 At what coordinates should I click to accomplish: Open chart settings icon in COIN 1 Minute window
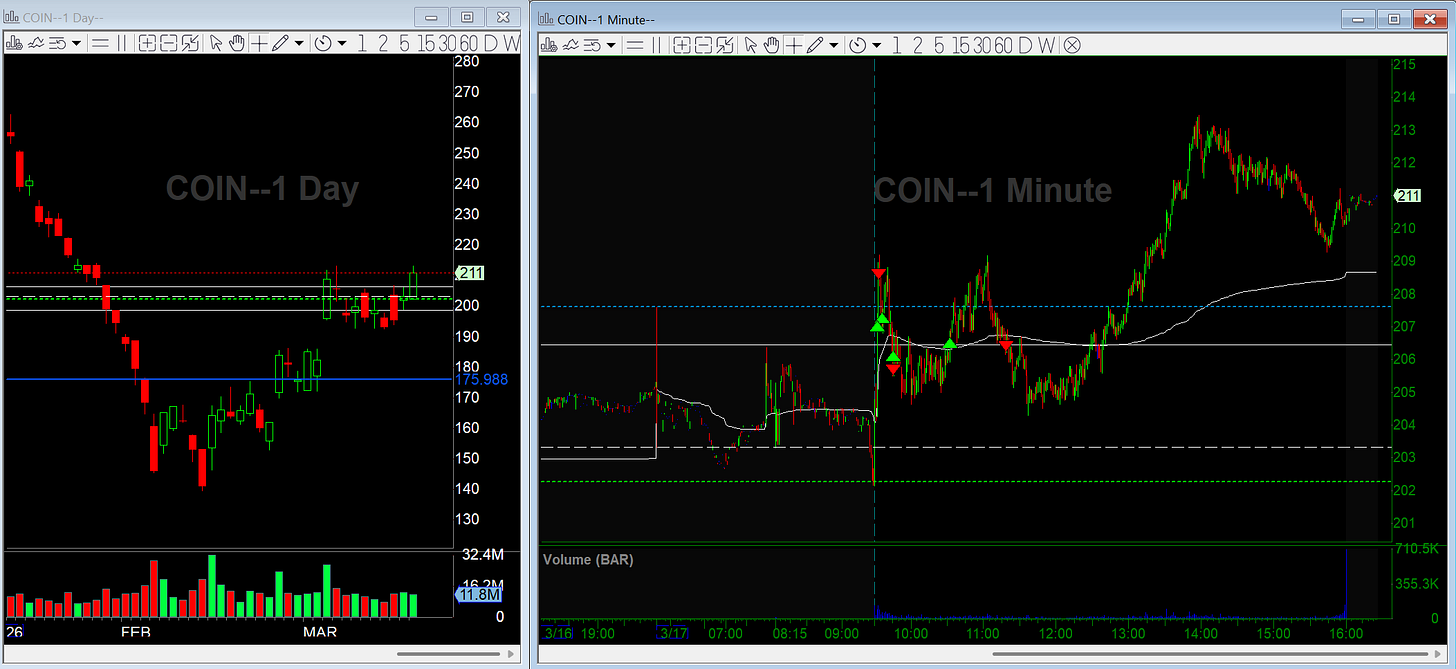click(549, 45)
